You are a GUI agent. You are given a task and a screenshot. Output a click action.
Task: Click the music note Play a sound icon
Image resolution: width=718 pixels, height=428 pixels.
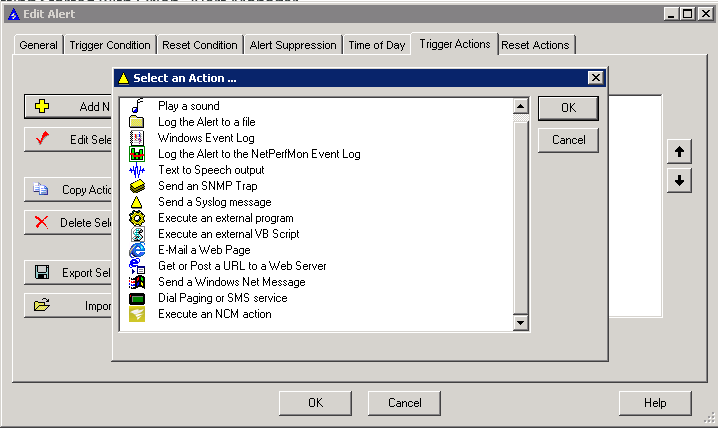click(x=137, y=106)
